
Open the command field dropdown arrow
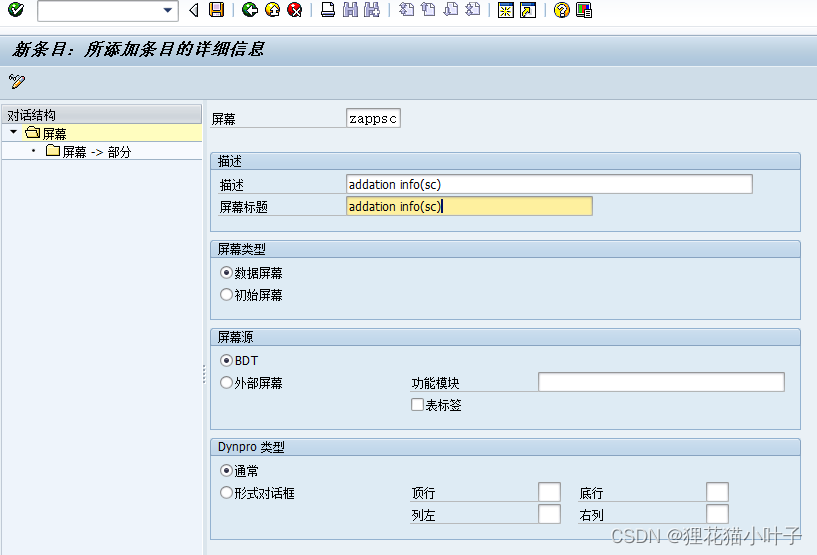coord(168,10)
